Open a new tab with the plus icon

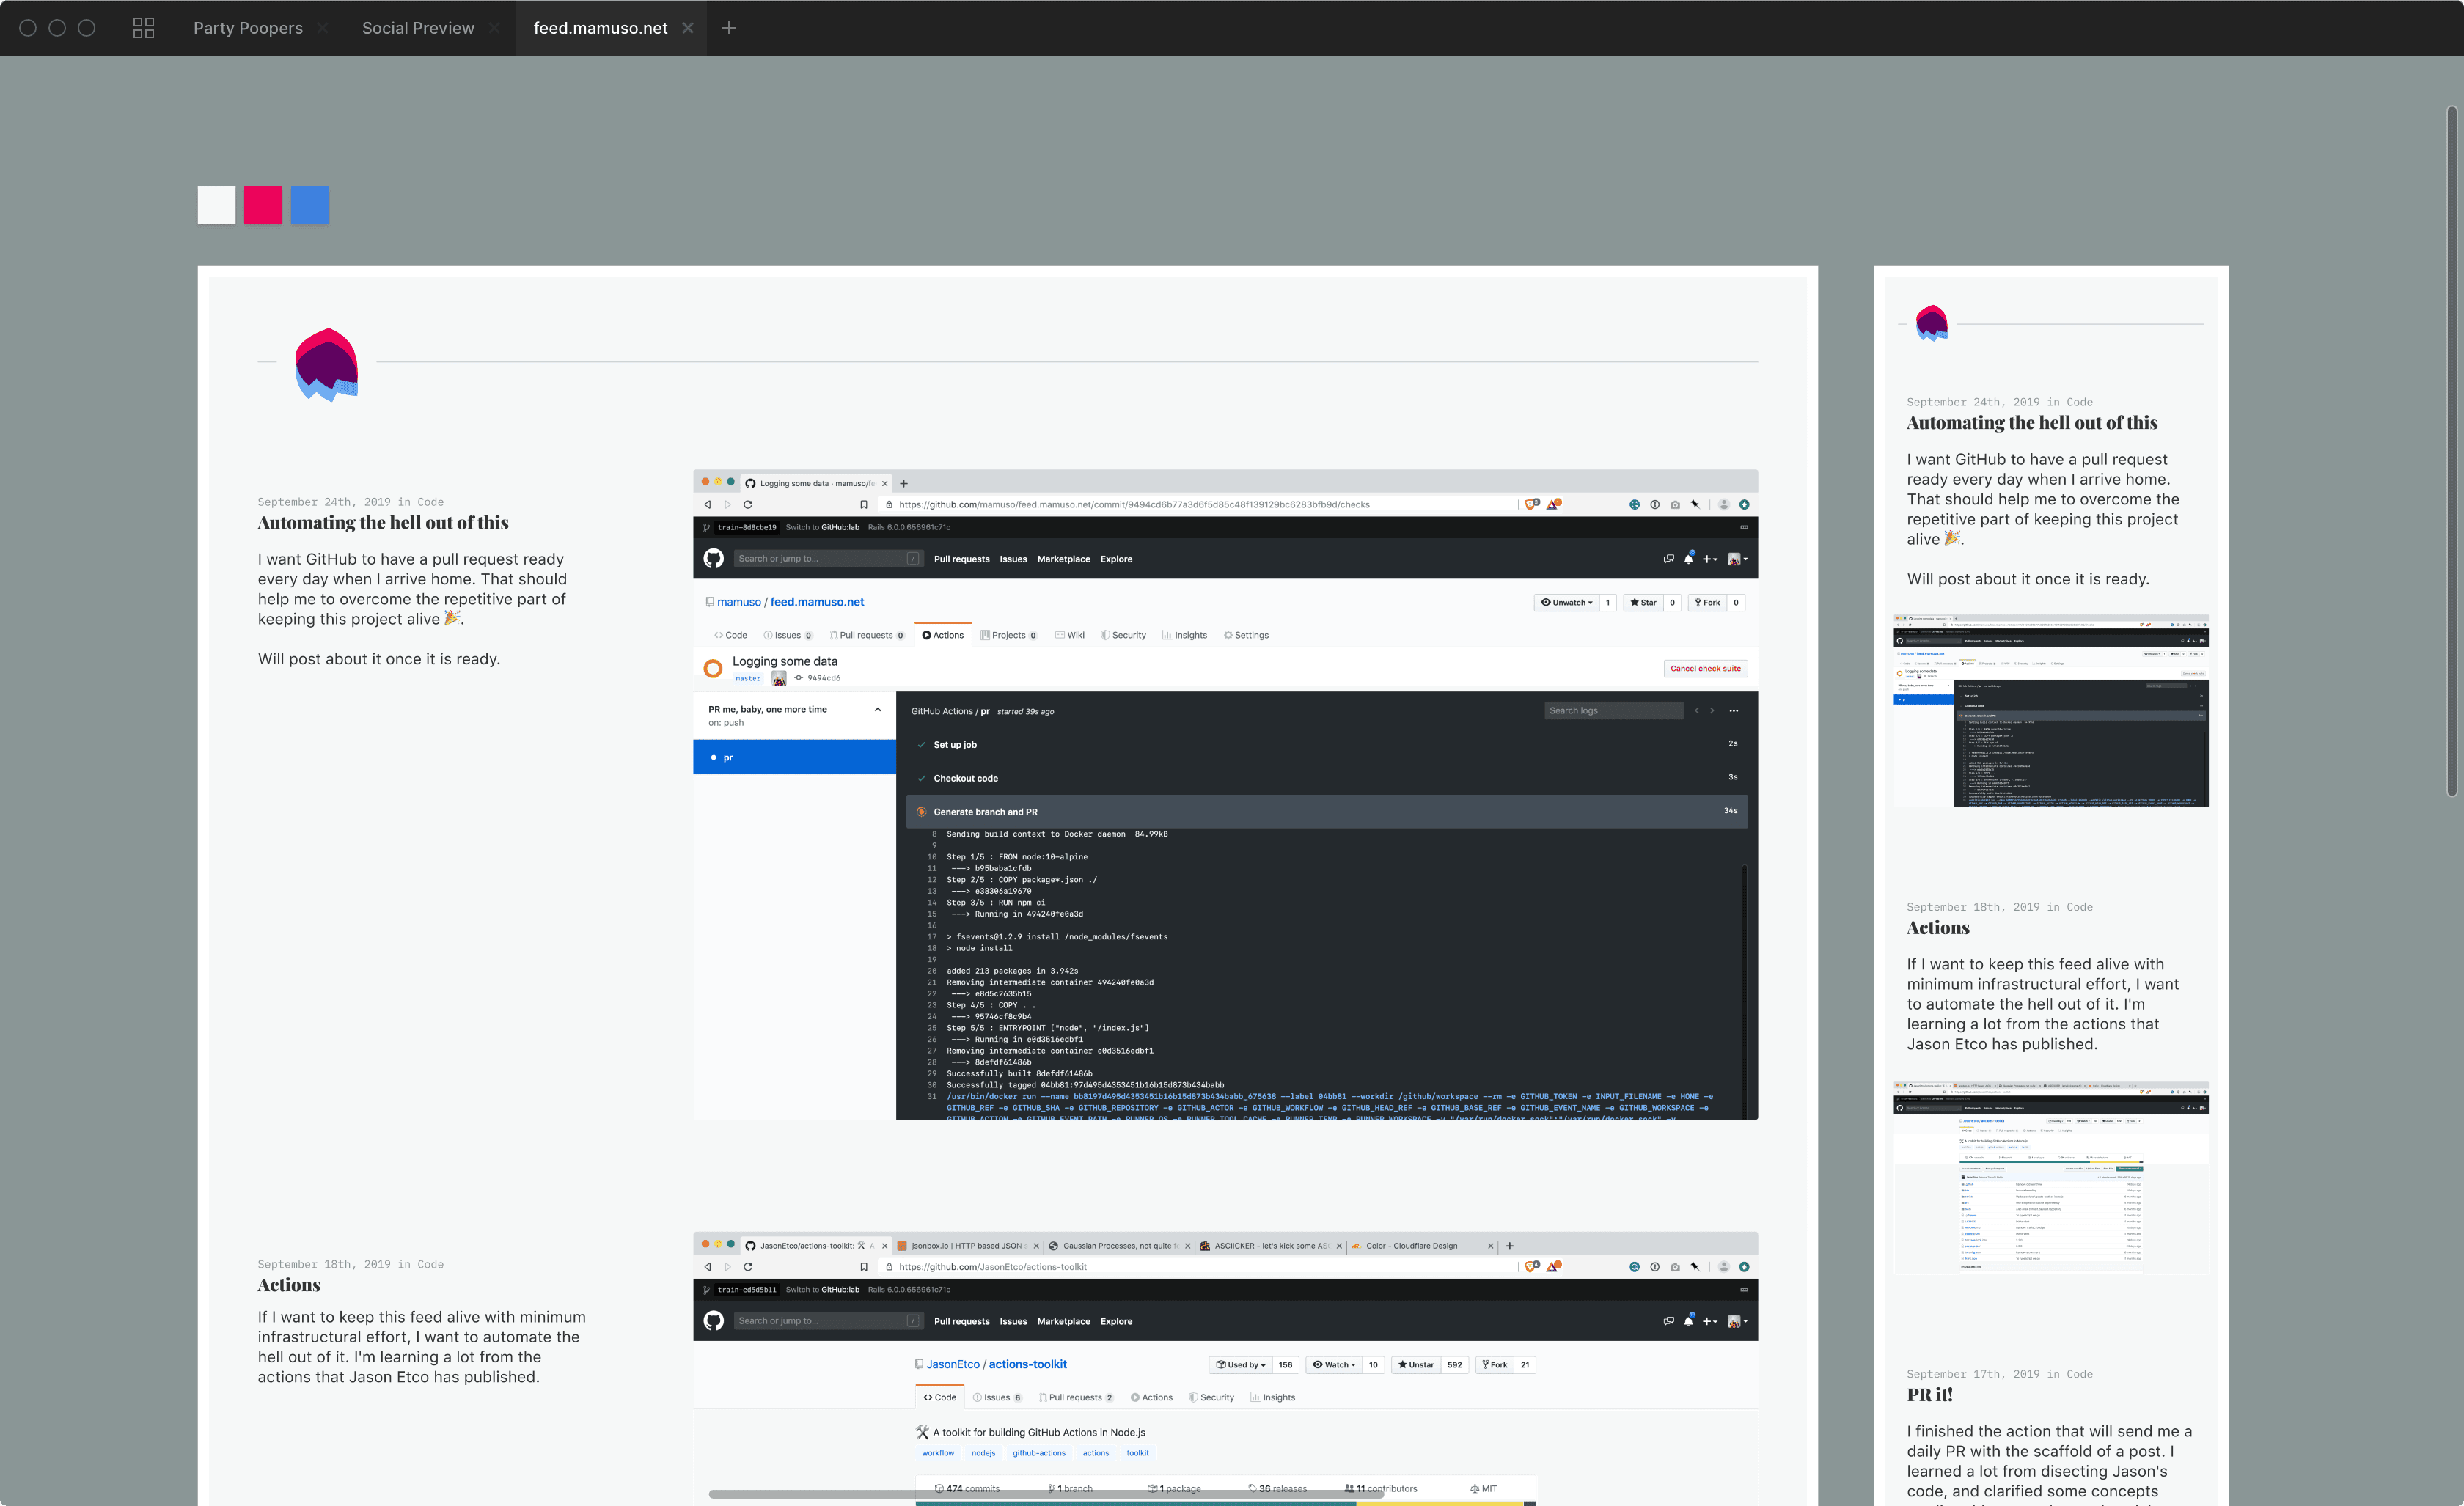point(729,28)
